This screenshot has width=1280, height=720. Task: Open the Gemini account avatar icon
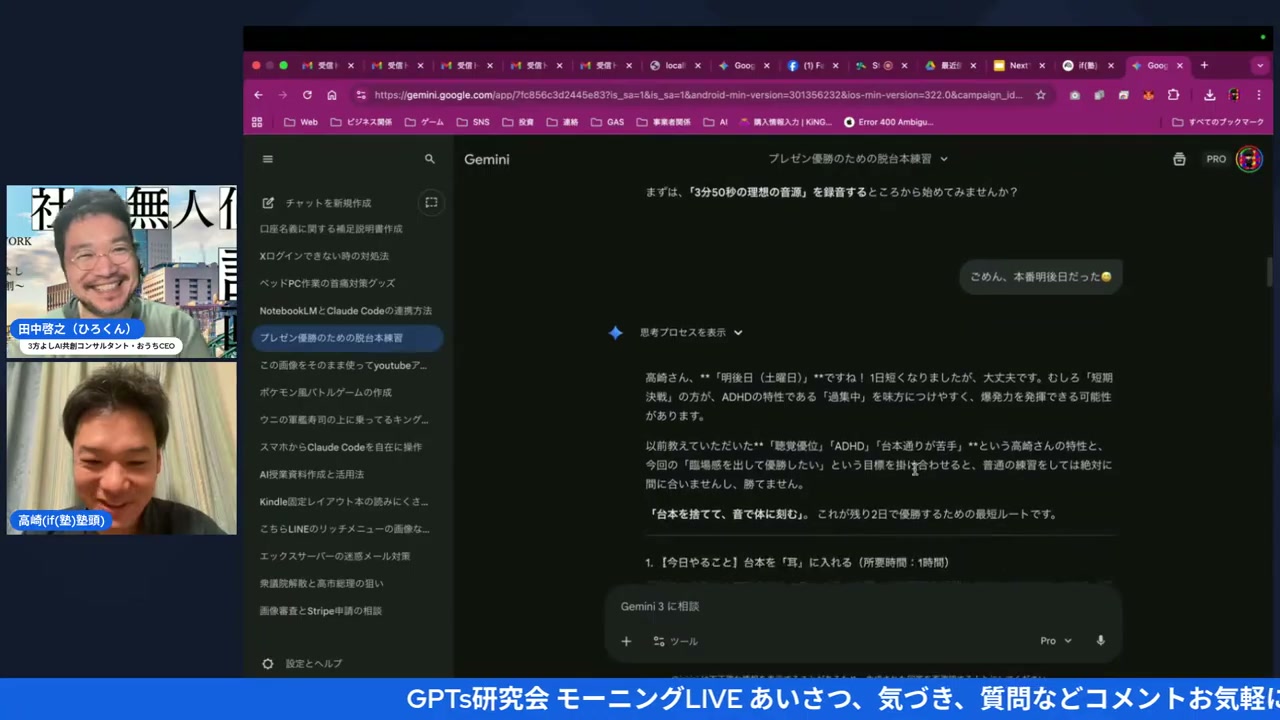pyautogui.click(x=1249, y=159)
